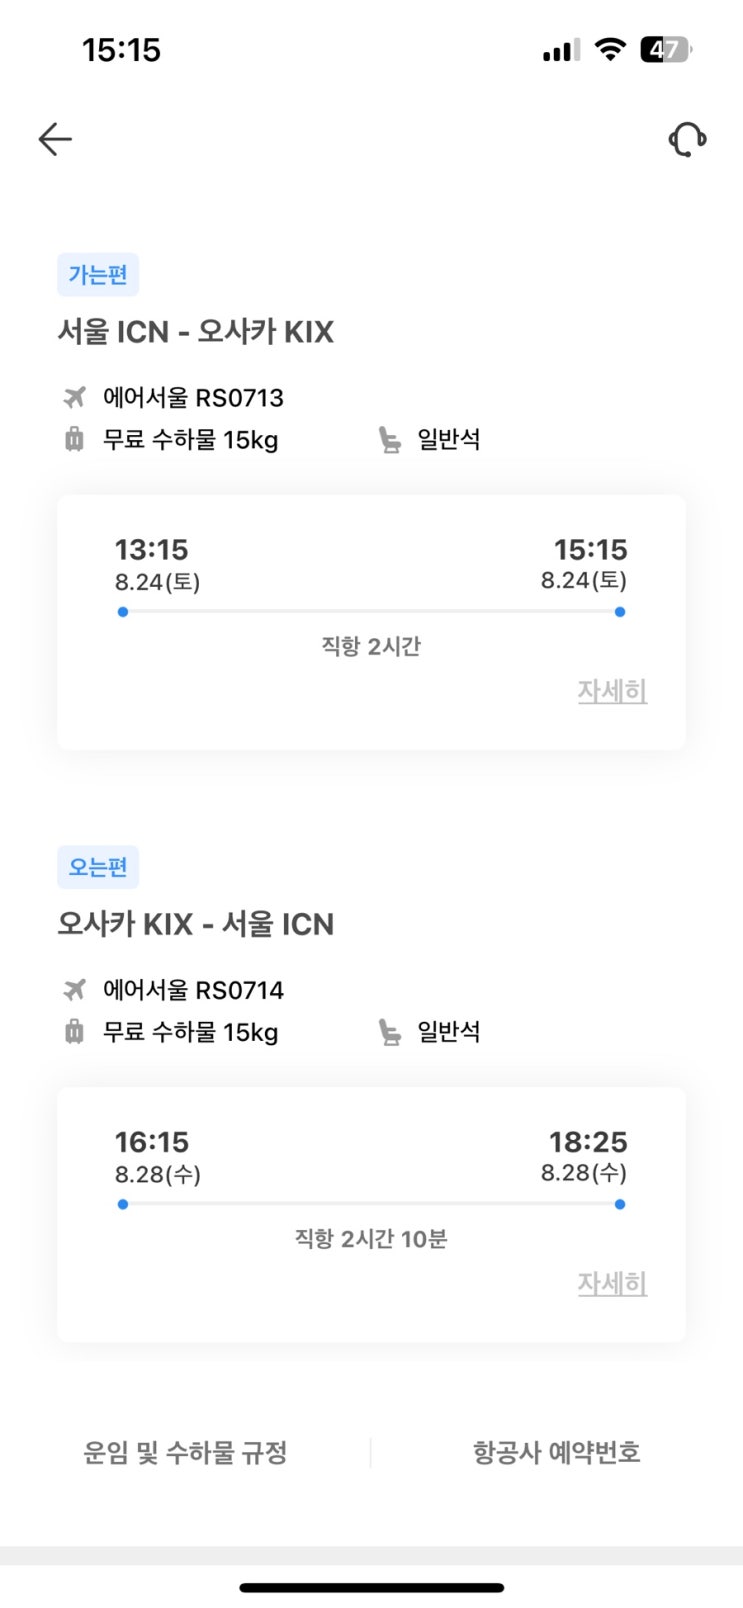Expand 자세히 details for return flight

612,1283
